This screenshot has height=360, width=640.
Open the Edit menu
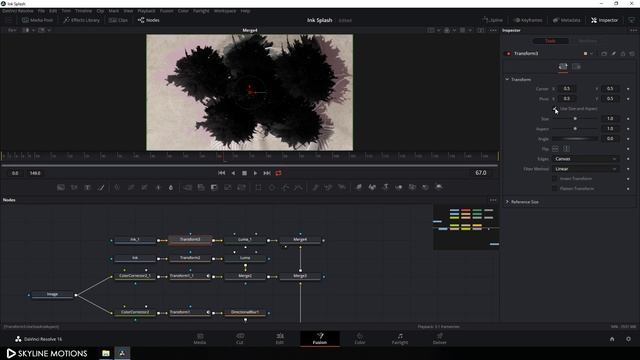[53, 11]
